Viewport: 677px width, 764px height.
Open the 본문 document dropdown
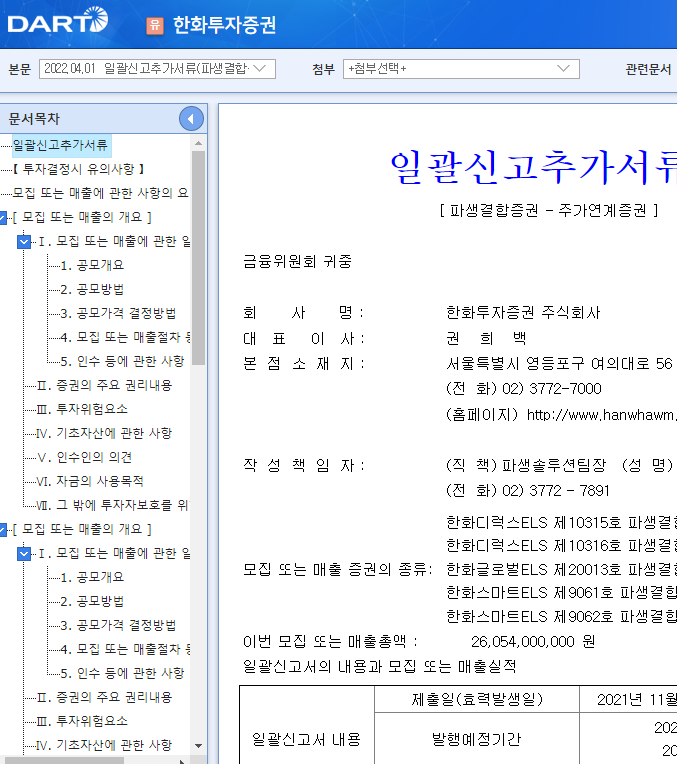(157, 69)
